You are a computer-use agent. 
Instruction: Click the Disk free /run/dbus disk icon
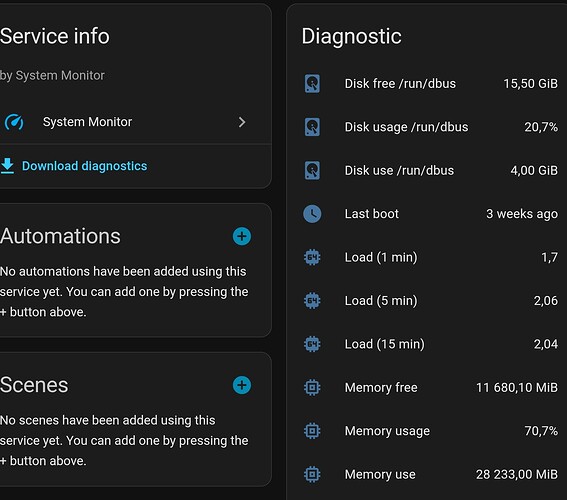[x=312, y=84]
